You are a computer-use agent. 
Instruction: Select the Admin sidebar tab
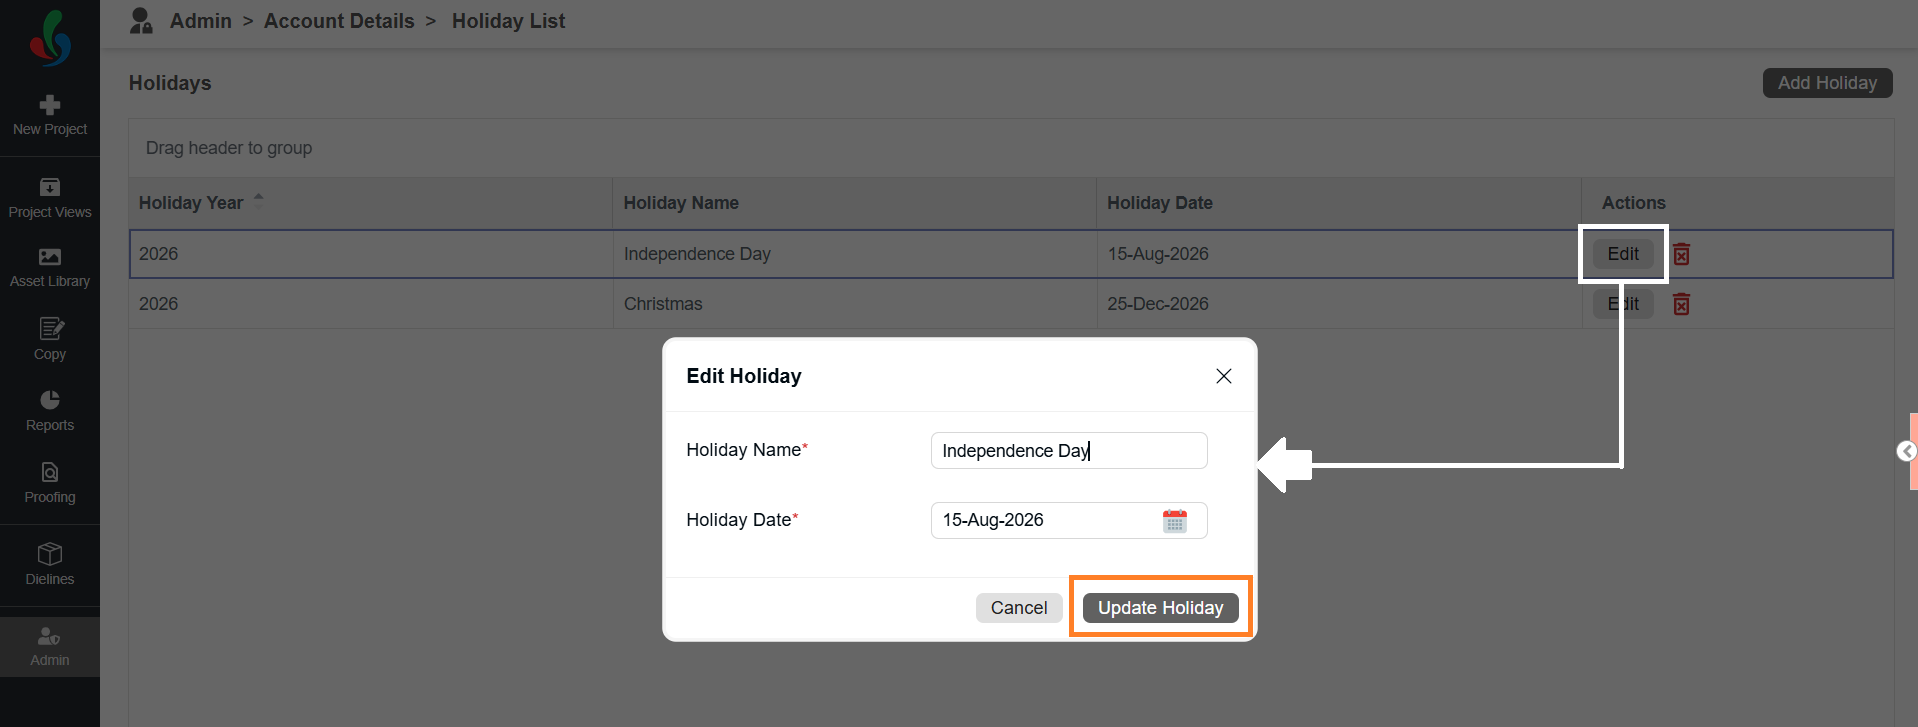tap(50, 647)
